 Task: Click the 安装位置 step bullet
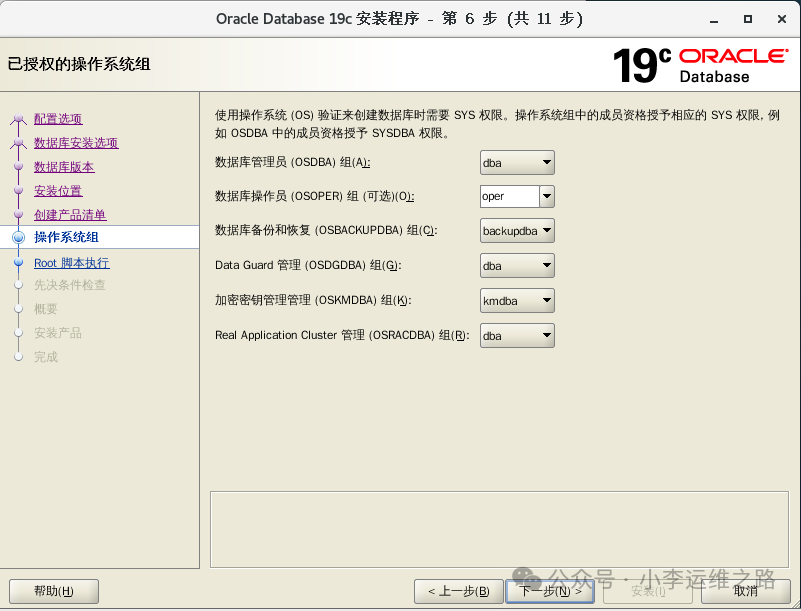coord(18,190)
